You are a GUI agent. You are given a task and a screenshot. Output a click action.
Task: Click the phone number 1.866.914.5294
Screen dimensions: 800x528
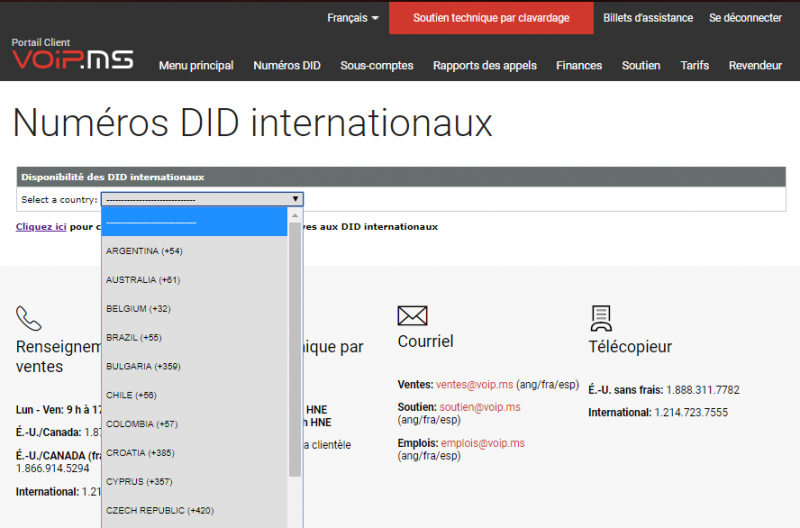53,468
